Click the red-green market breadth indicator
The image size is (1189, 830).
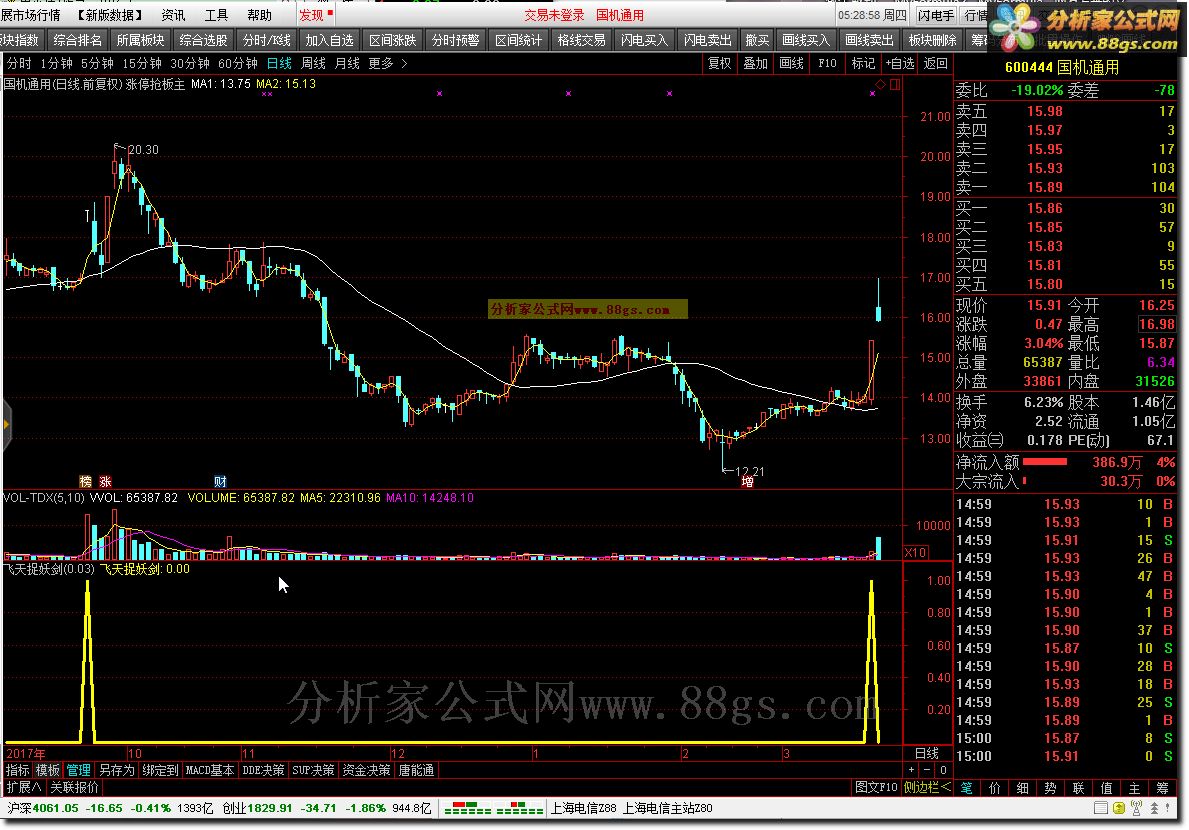click(494, 809)
